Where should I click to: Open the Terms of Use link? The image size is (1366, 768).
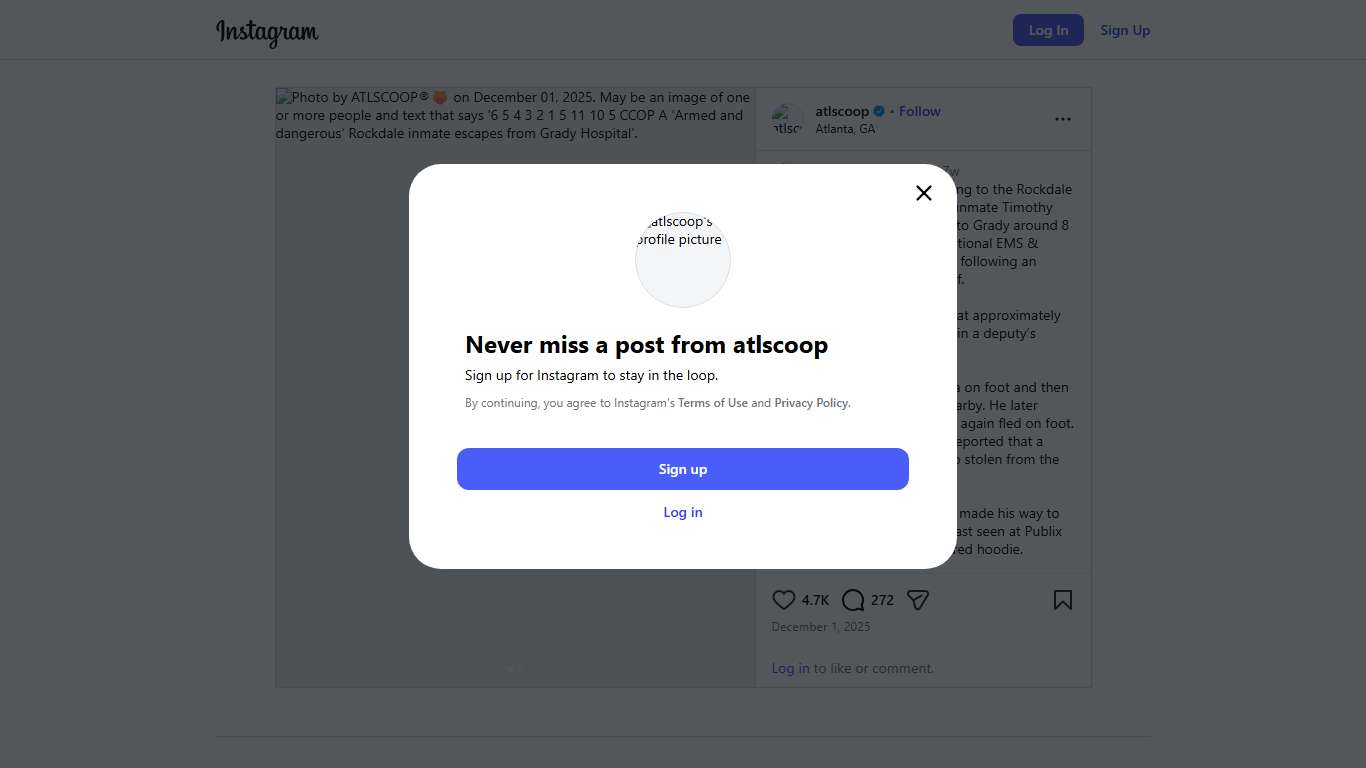(x=713, y=403)
